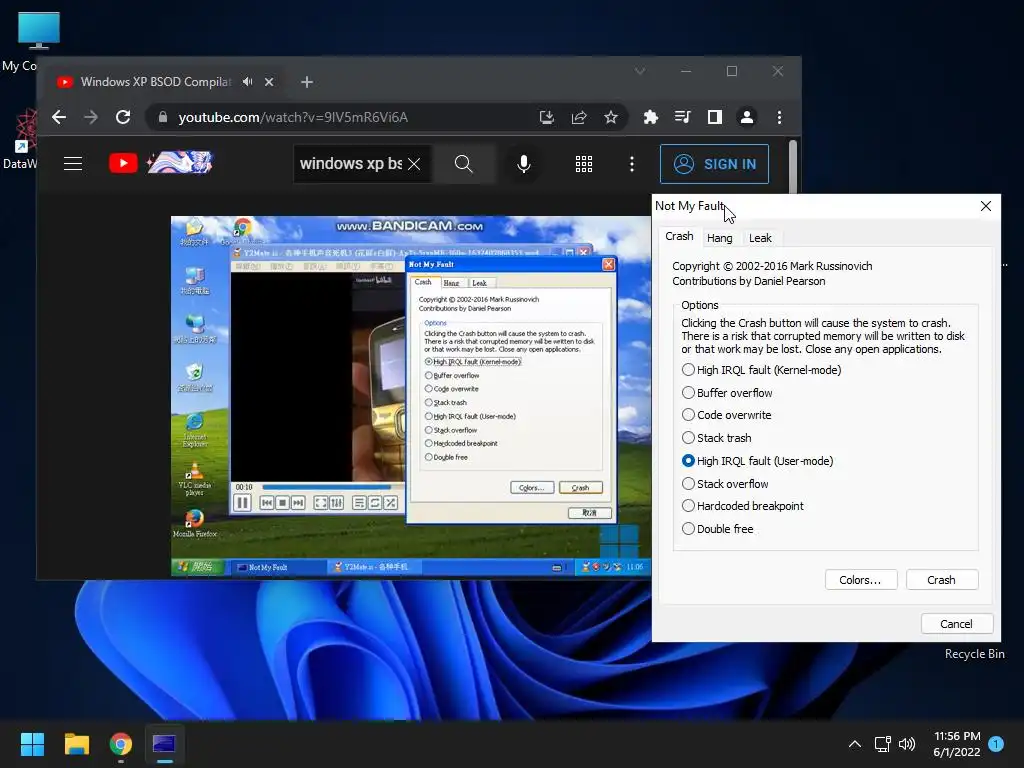Switch to the Hang tab
The height and width of the screenshot is (768, 1024).
720,238
